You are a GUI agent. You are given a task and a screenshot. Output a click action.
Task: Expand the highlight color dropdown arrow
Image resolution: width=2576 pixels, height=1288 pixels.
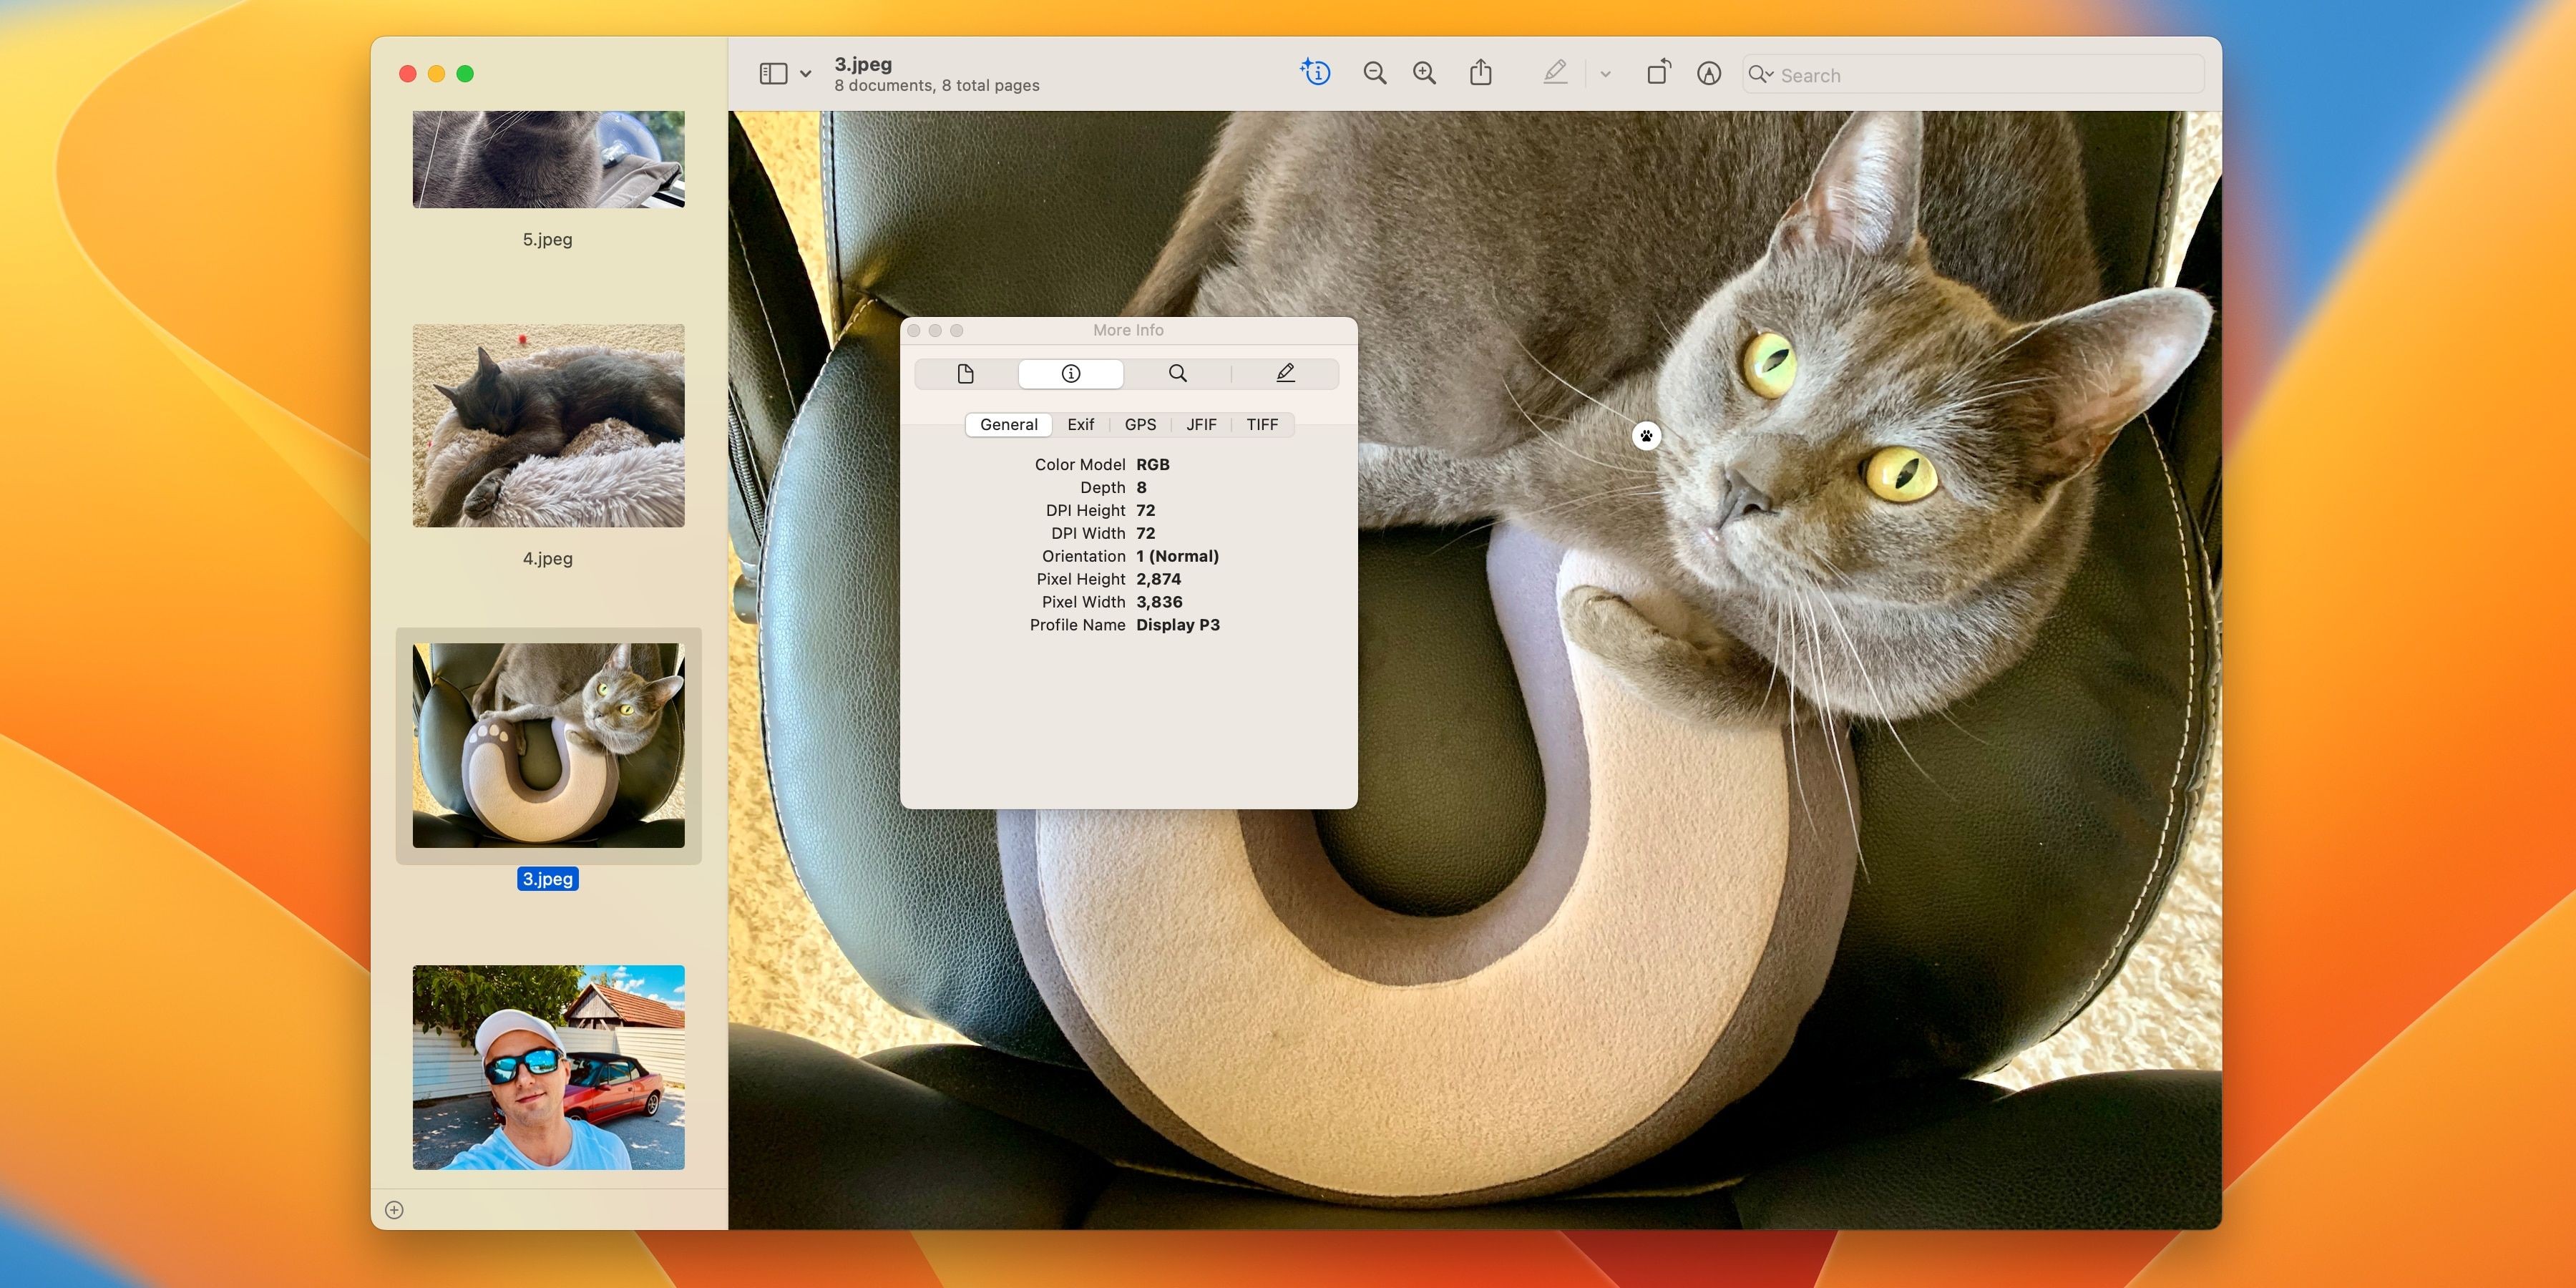pyautogui.click(x=1605, y=74)
